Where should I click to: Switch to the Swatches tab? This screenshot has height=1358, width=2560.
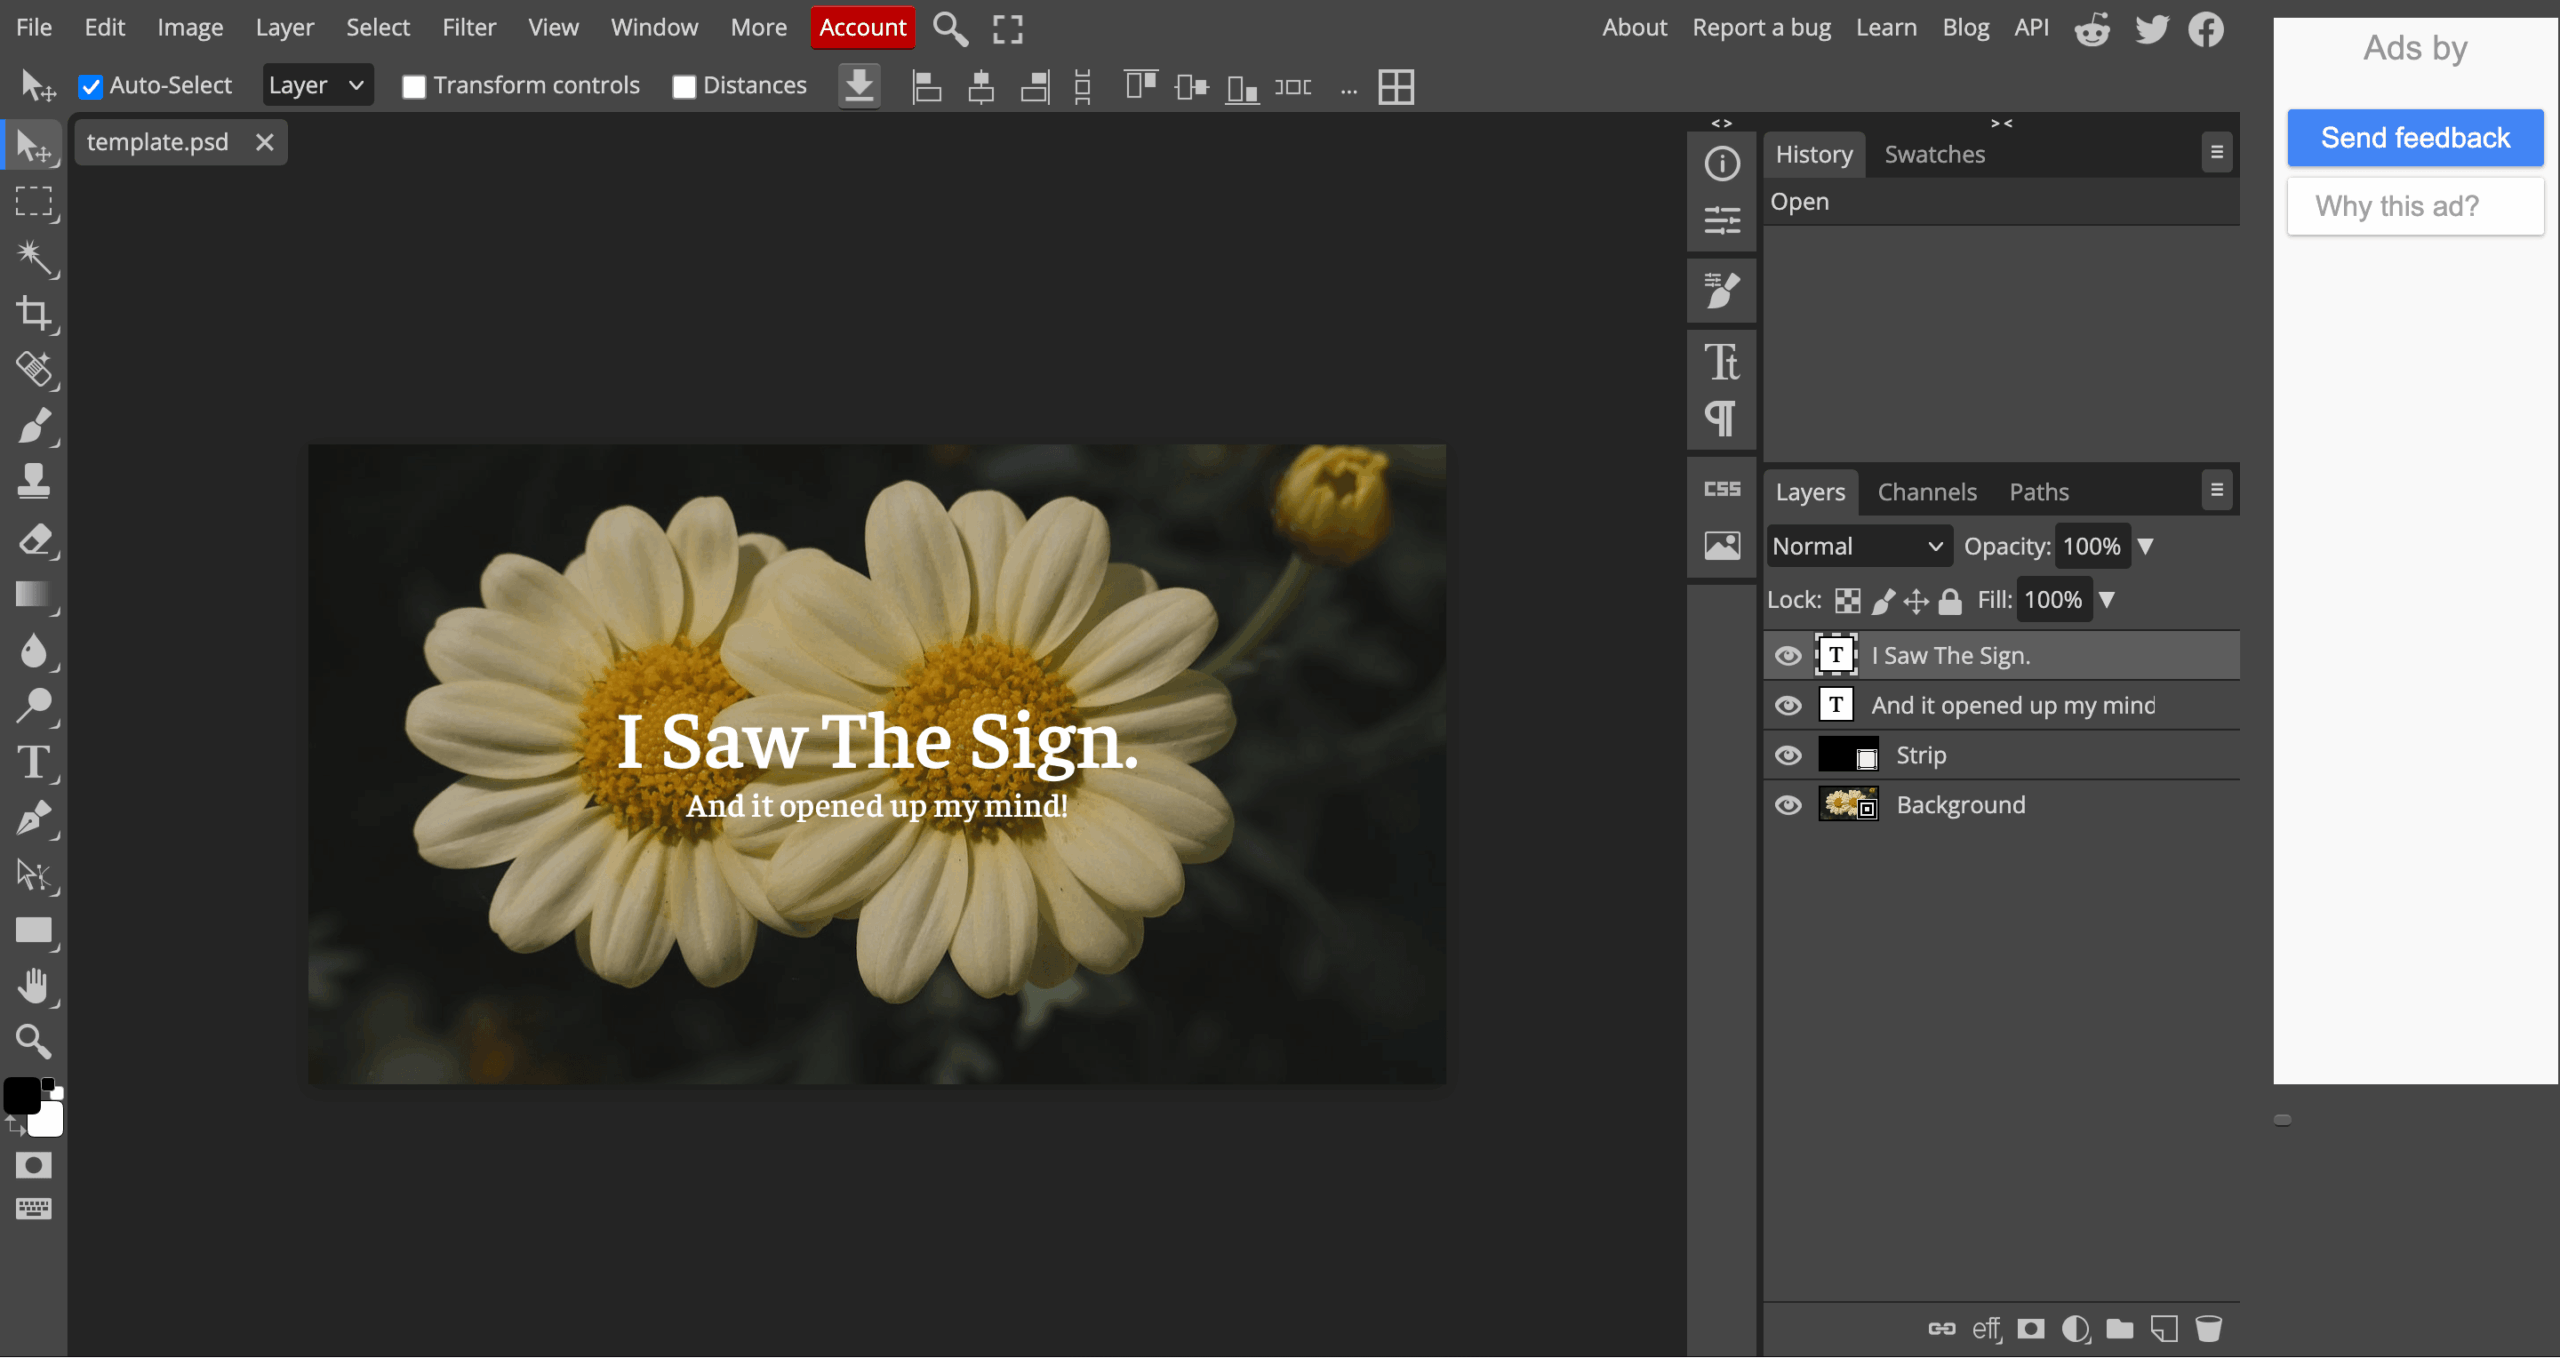[1935, 154]
